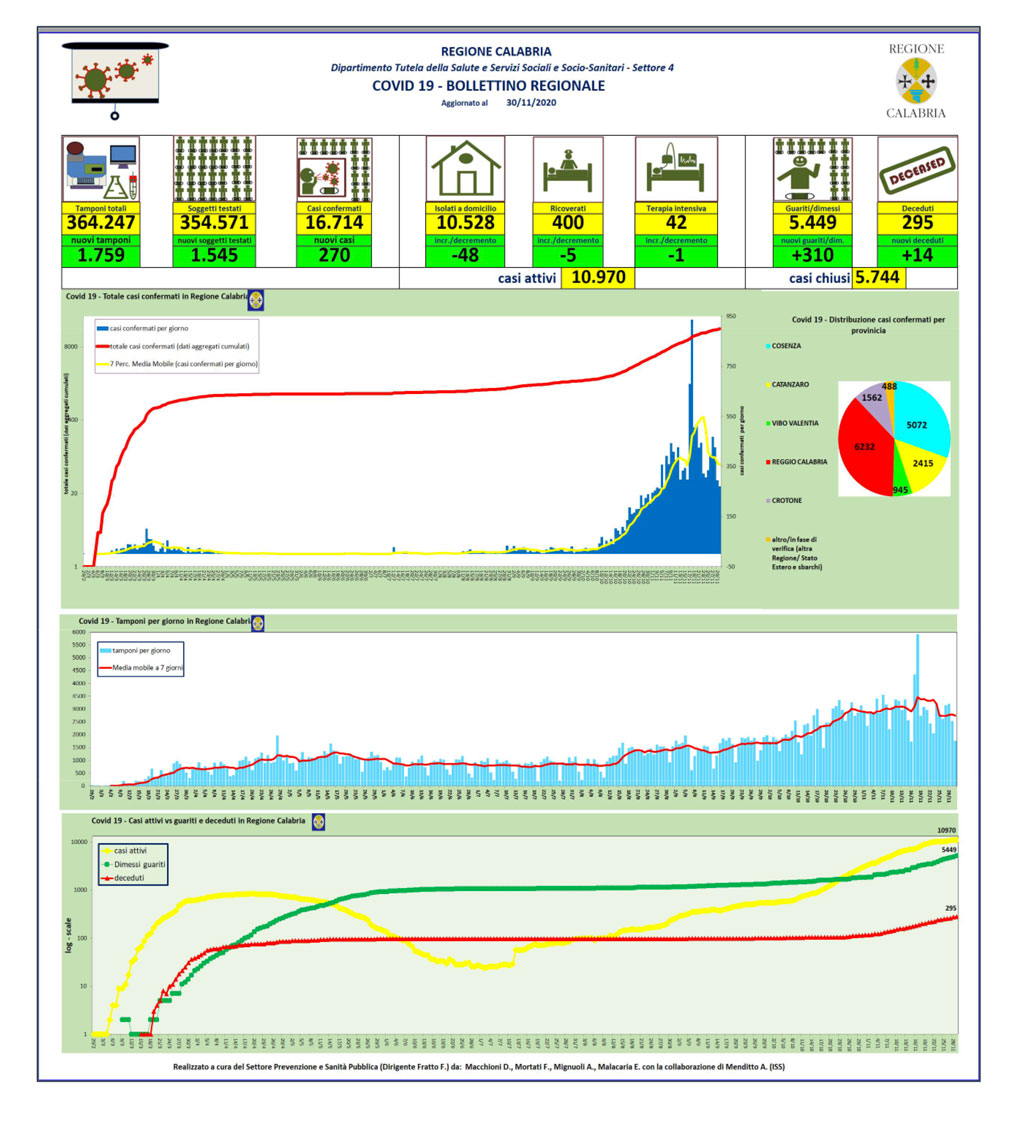This screenshot has width=1024, height=1125.
Task: Select the red 6232 pie slice
Action: pyautogui.click(x=865, y=446)
